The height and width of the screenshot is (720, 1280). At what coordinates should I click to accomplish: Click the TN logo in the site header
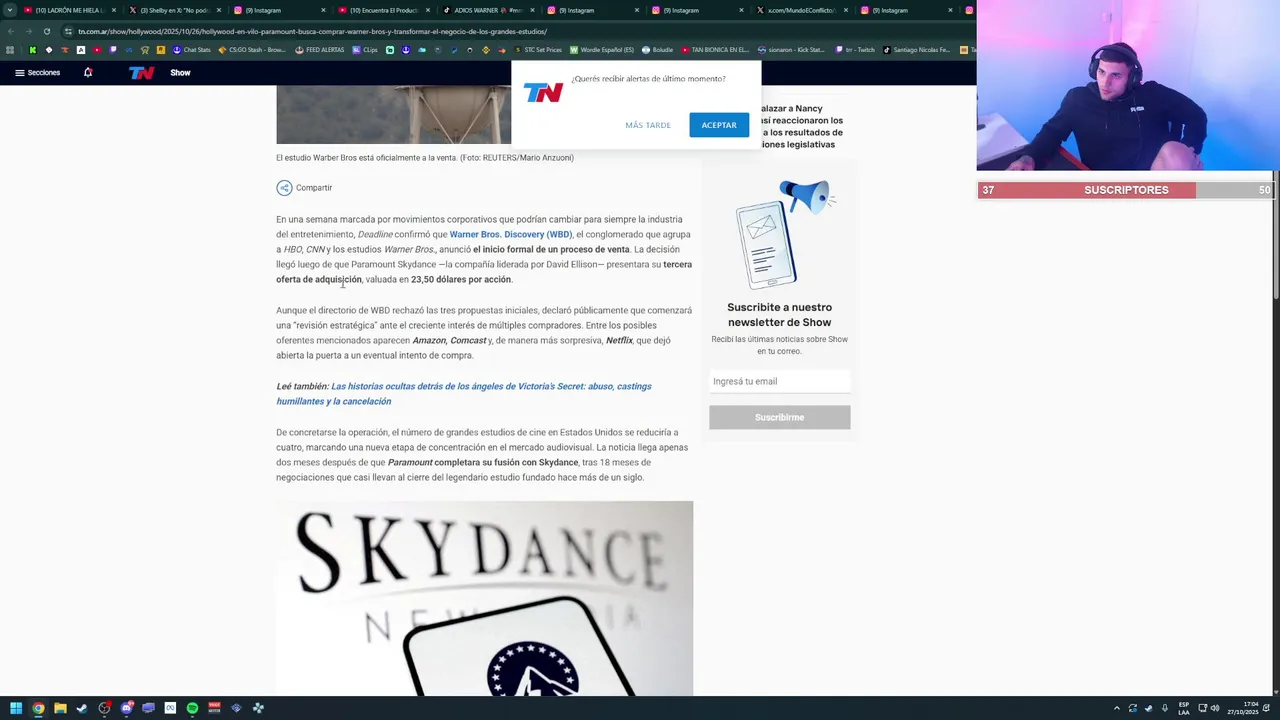[141, 73]
